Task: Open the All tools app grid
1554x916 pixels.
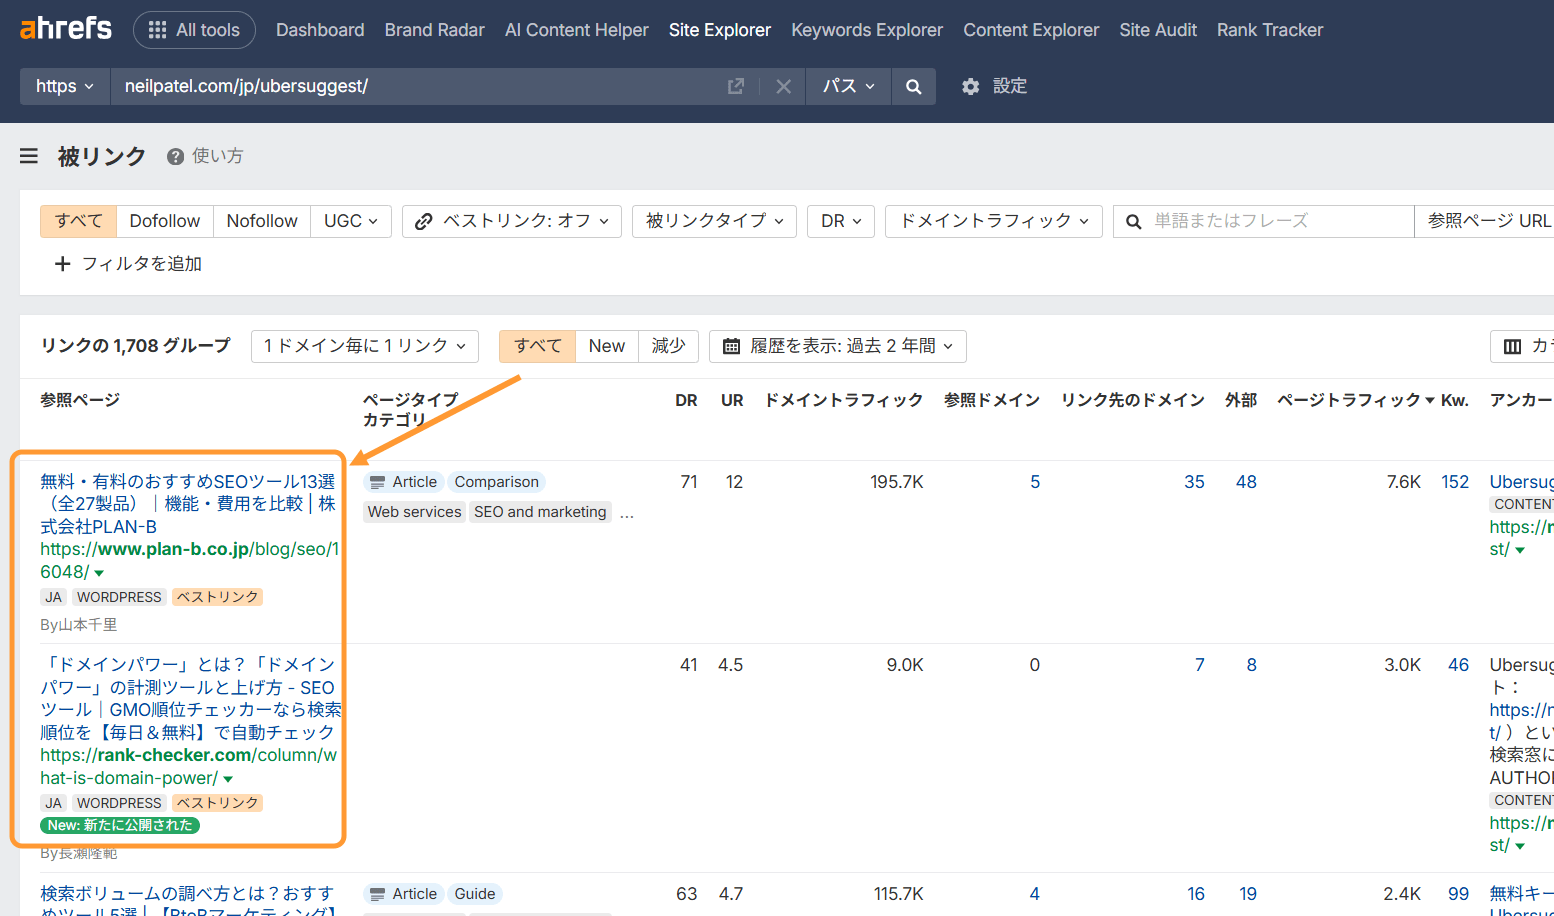Action: point(194,29)
